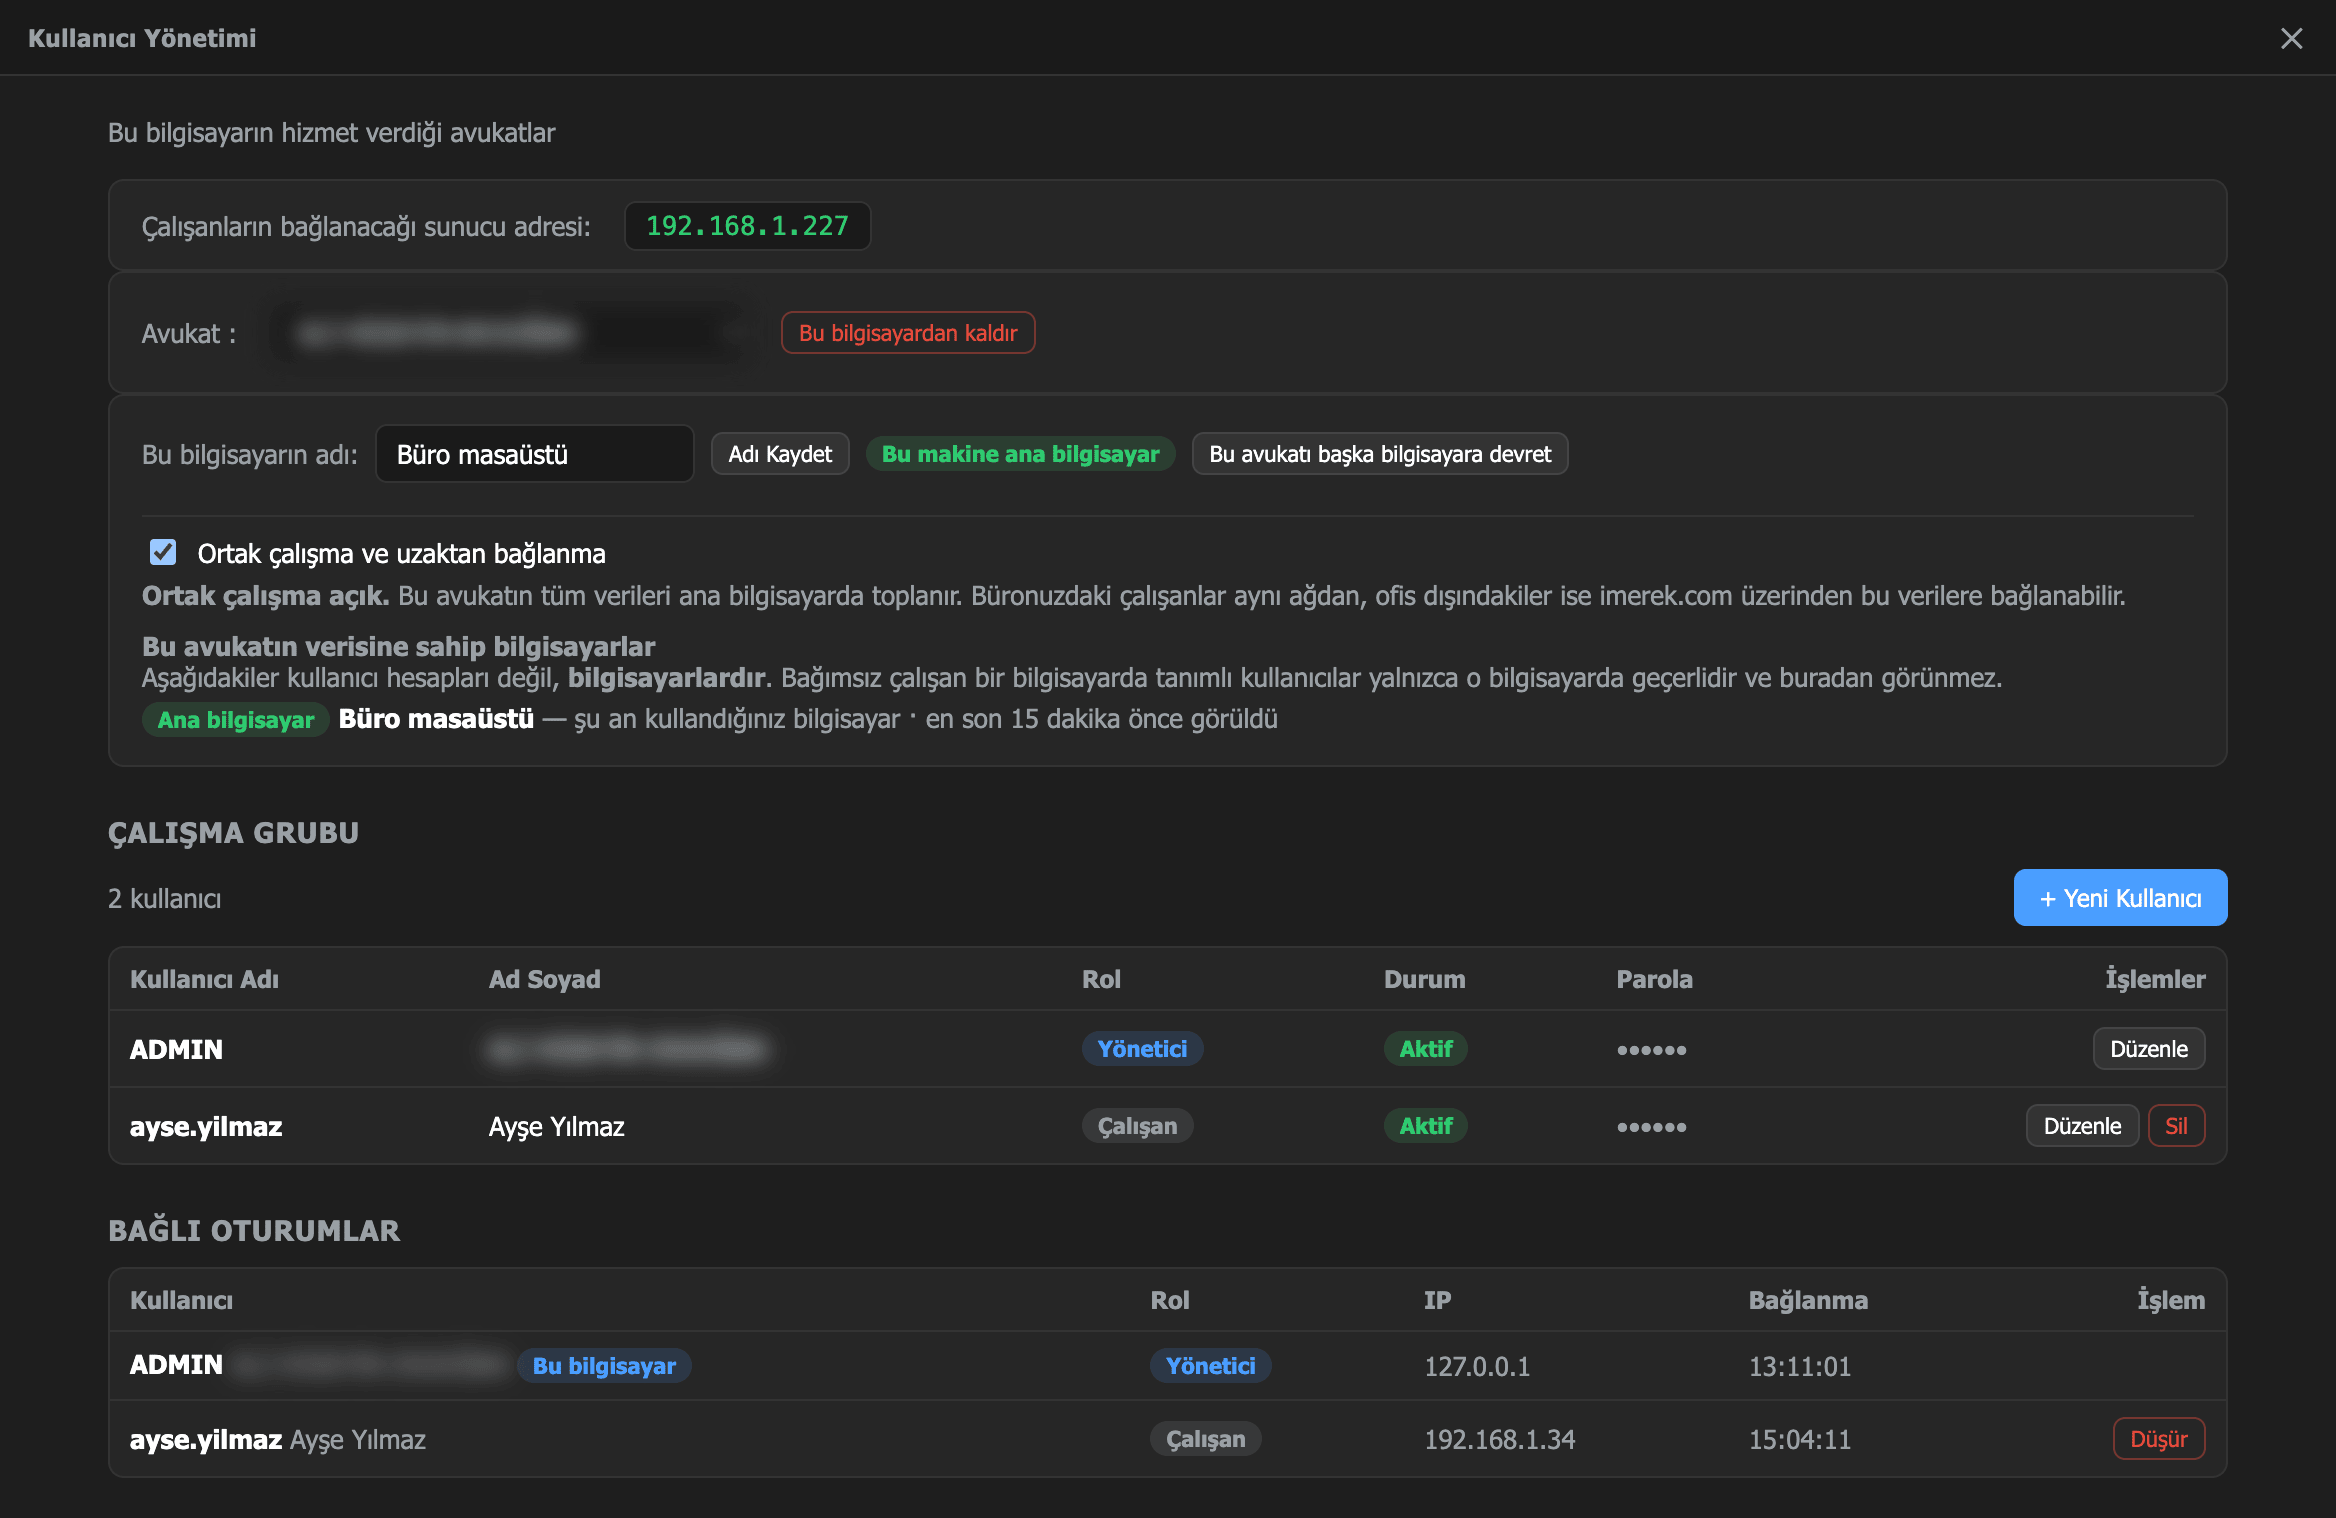Click Kullanıcı Adı column header
Screen dimensions: 2336x1518
click(204, 979)
